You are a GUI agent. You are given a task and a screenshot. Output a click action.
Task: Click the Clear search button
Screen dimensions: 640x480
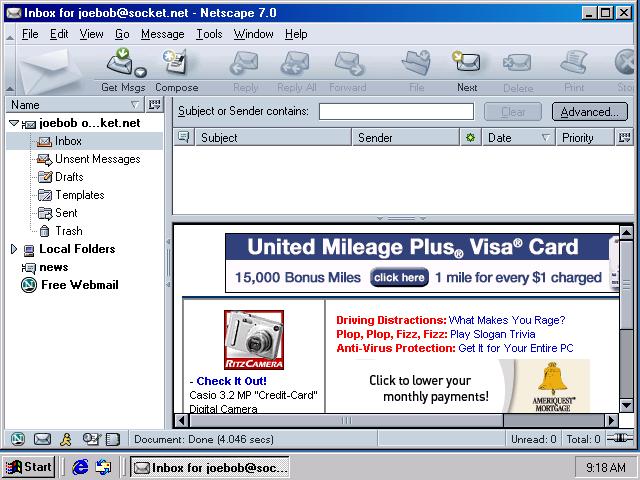pos(513,112)
